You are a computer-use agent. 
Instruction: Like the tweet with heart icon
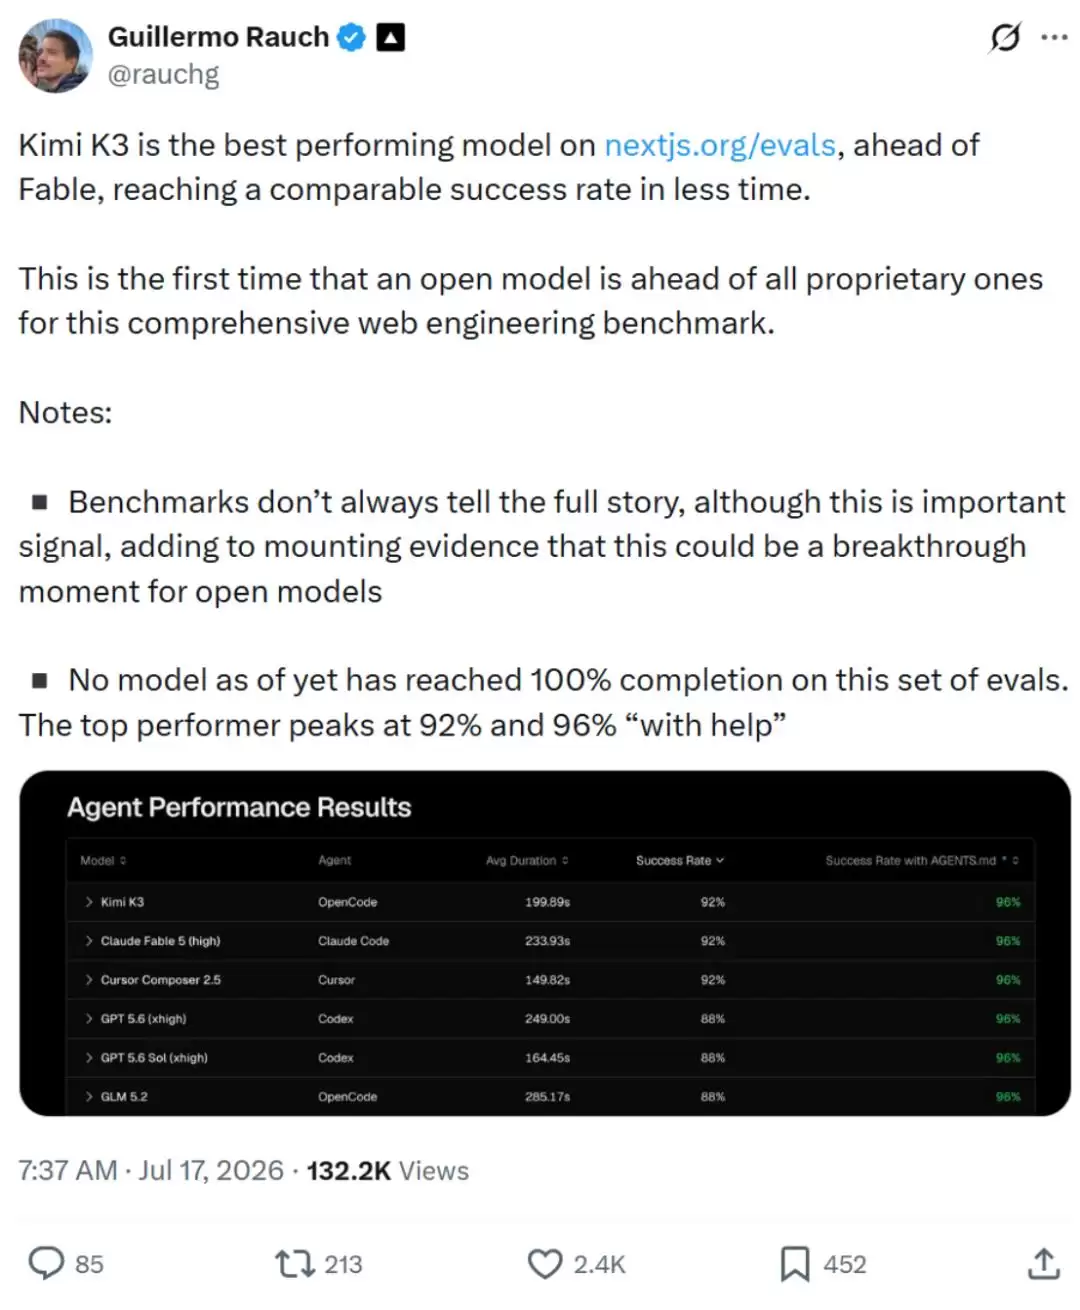[544, 1264]
